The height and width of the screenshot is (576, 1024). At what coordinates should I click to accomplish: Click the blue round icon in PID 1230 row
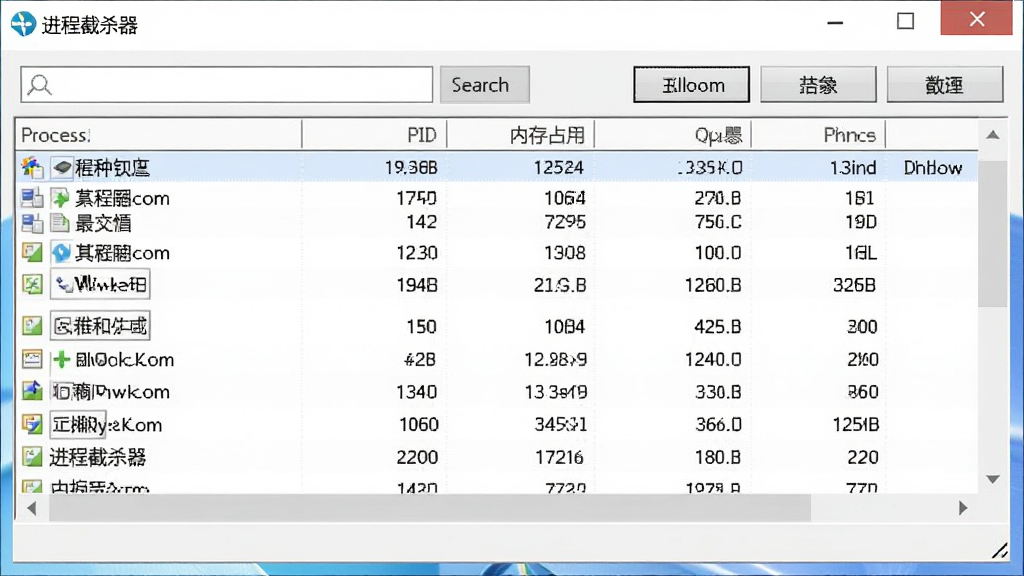coord(61,253)
